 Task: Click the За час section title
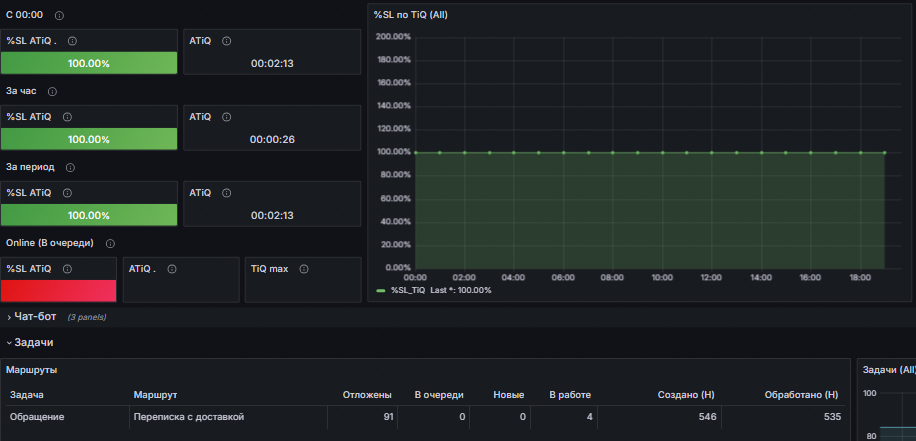tap(21, 91)
